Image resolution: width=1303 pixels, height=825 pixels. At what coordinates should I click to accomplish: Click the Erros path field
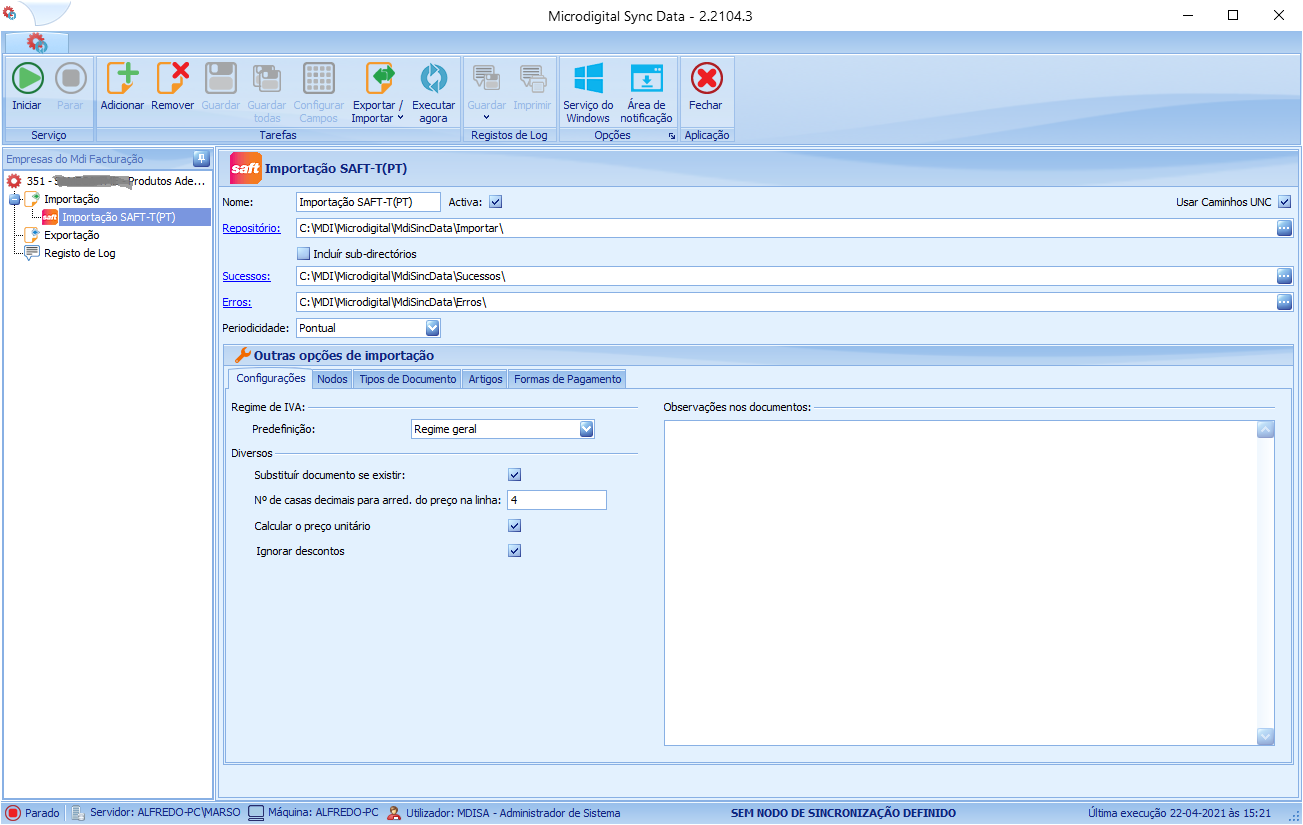tap(785, 302)
